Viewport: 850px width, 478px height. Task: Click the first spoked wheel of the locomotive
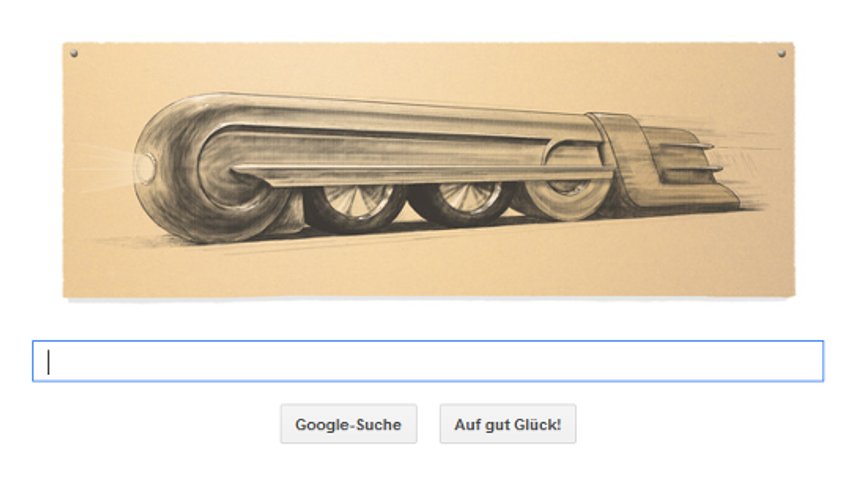[x=355, y=206]
